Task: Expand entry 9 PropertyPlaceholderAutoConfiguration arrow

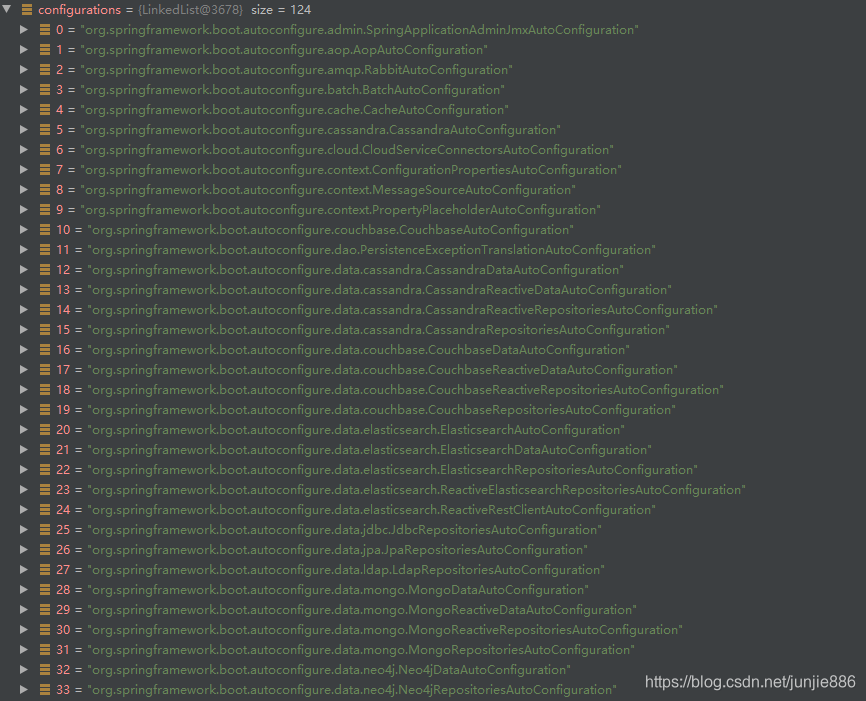Action: pos(24,210)
